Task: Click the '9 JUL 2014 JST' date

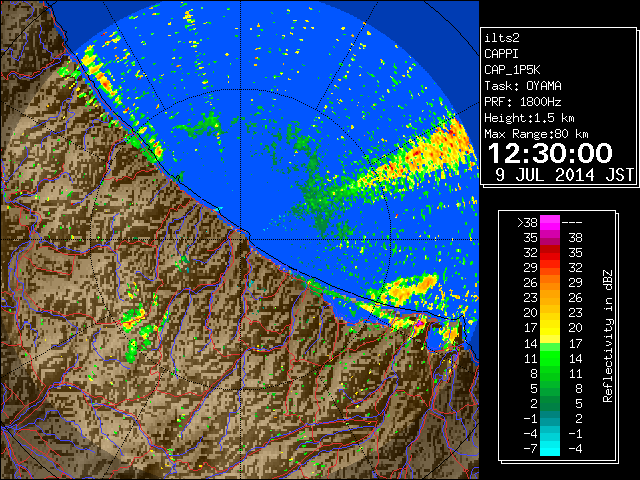Action: pyautogui.click(x=564, y=175)
